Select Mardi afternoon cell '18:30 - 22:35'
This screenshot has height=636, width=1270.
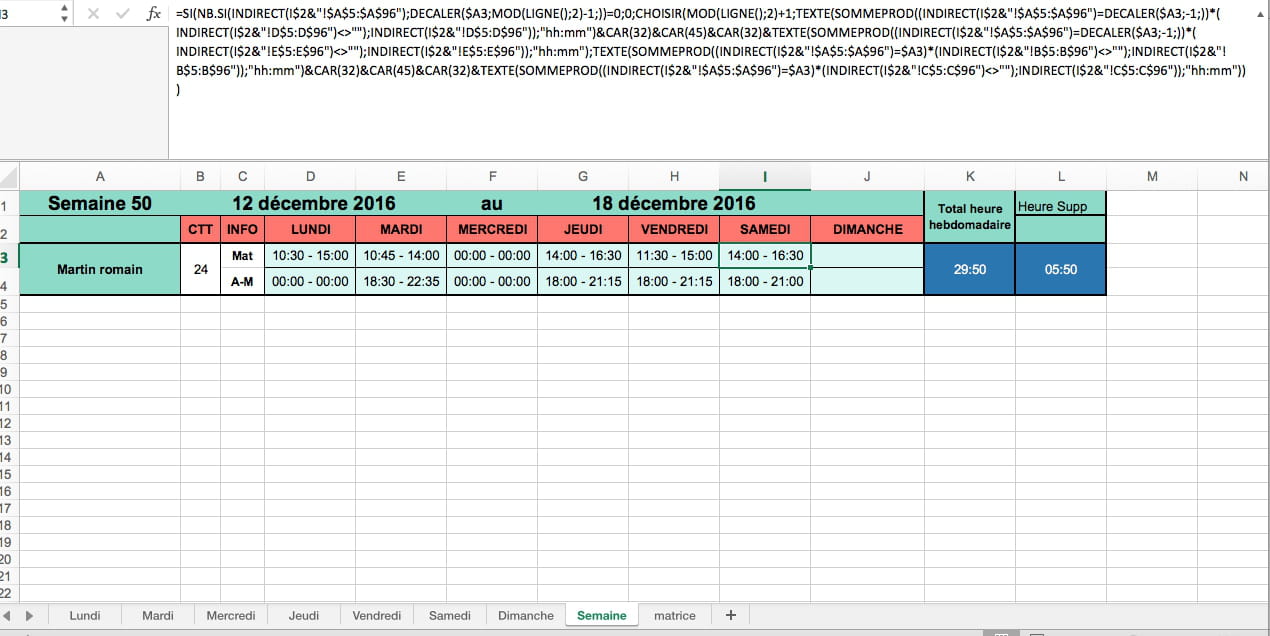tap(401, 282)
